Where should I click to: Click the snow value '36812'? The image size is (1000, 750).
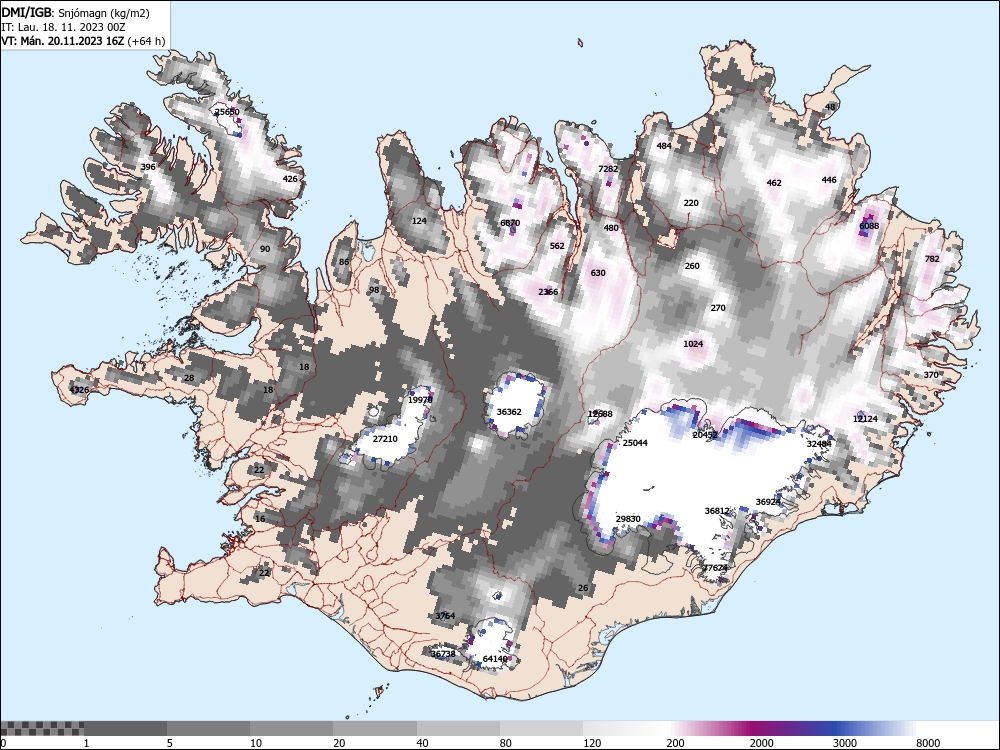point(717,511)
